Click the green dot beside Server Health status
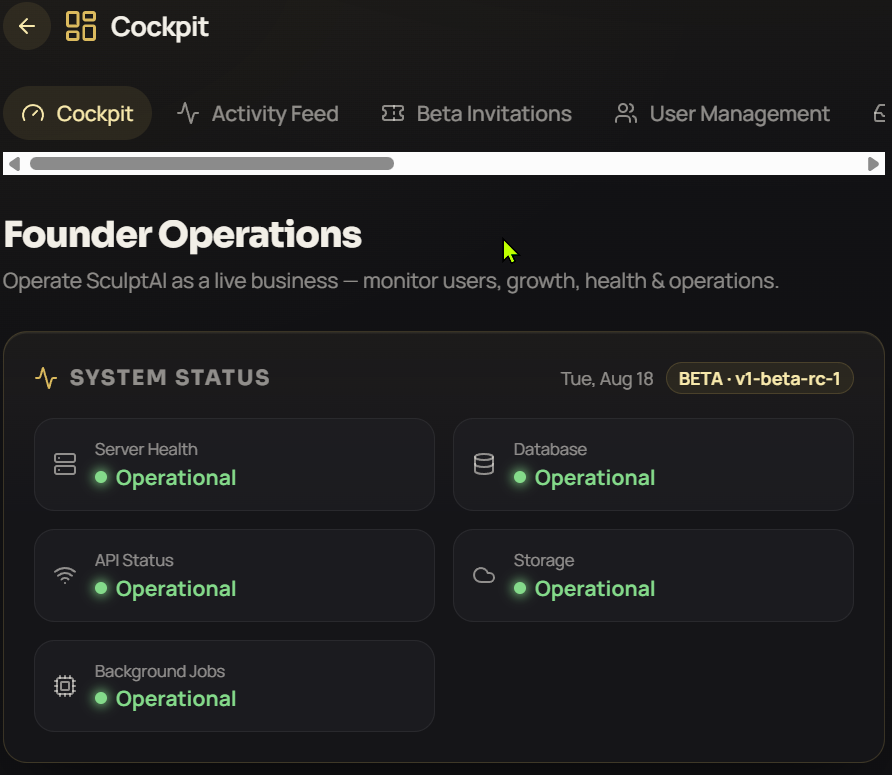The width and height of the screenshot is (892, 775). pyautogui.click(x=101, y=477)
